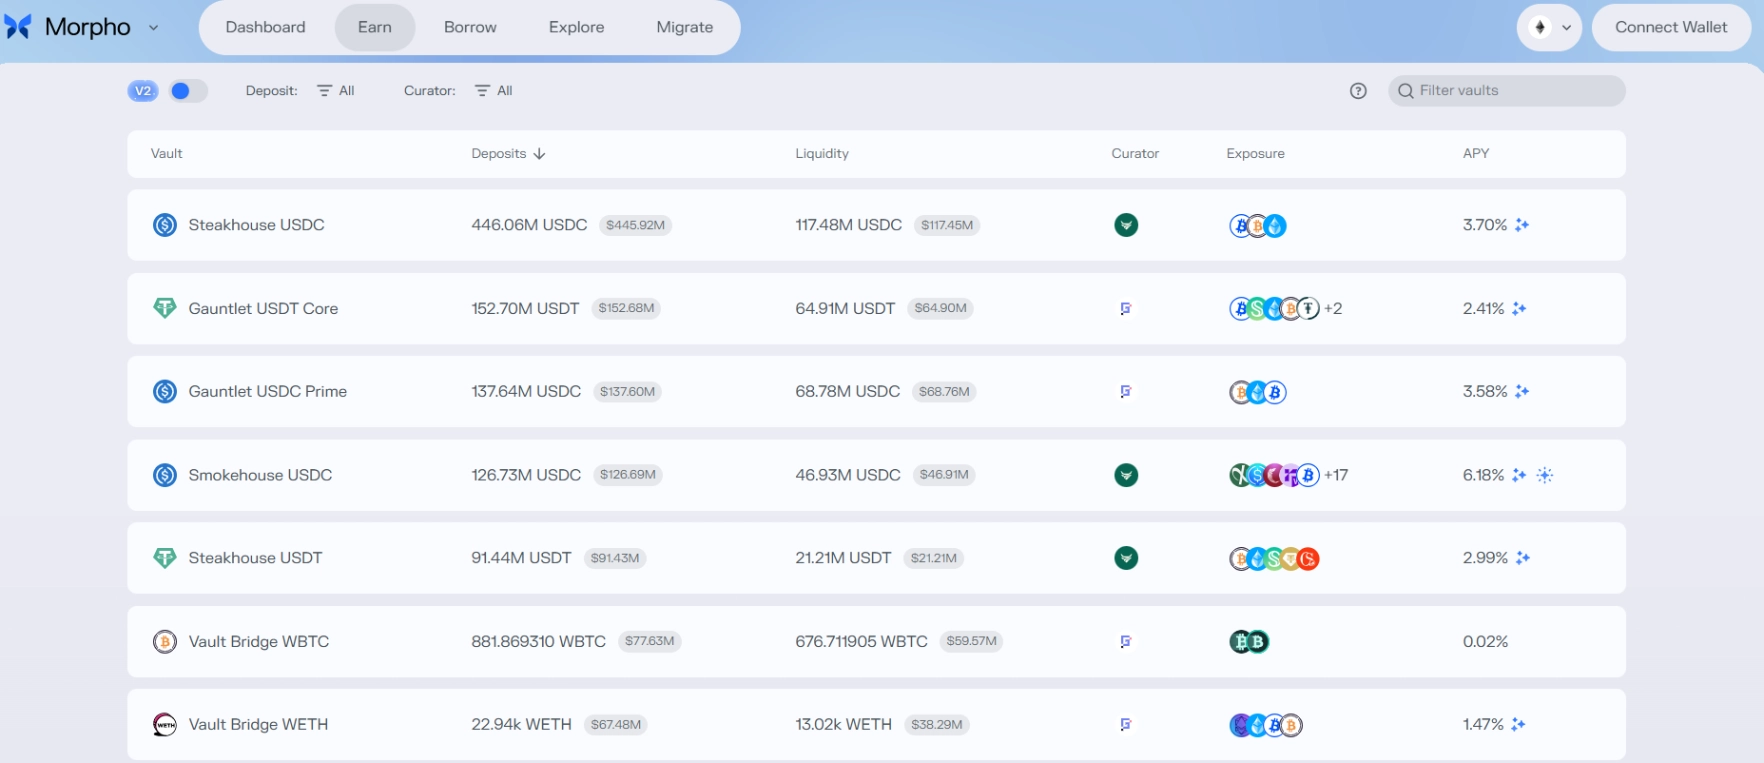Click the Morpho butterfly logo
1764x763 pixels.
[x=18, y=27]
